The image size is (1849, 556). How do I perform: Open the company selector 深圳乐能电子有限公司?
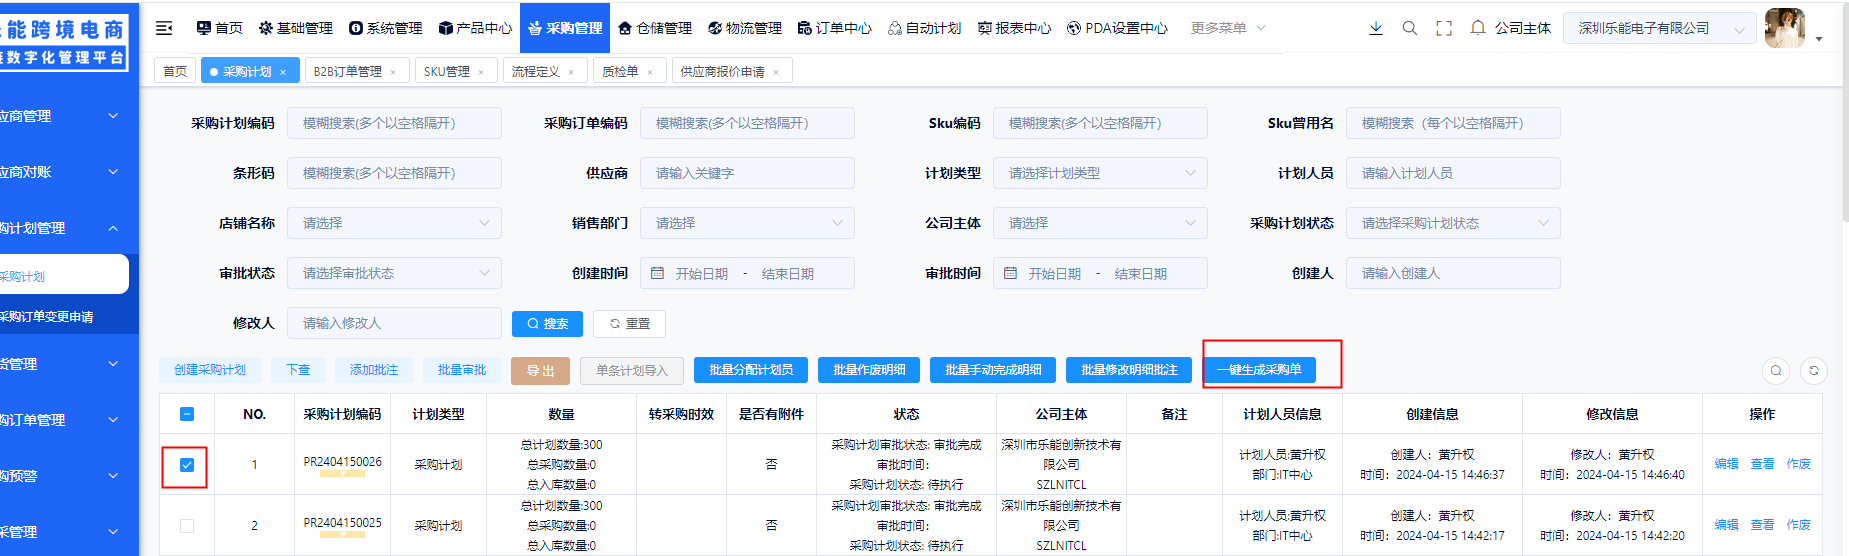pyautogui.click(x=1659, y=28)
